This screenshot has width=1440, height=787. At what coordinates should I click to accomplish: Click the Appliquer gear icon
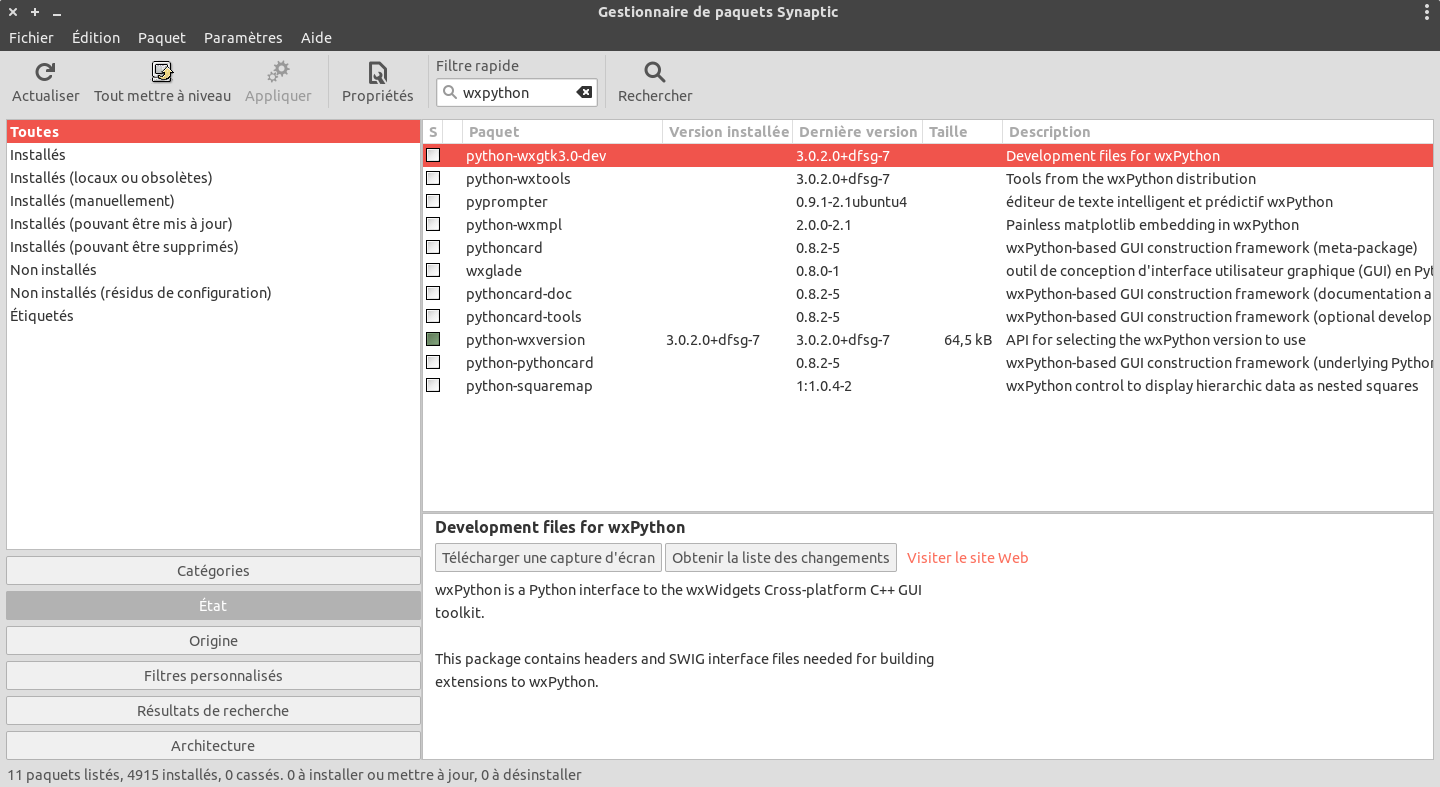point(278,72)
